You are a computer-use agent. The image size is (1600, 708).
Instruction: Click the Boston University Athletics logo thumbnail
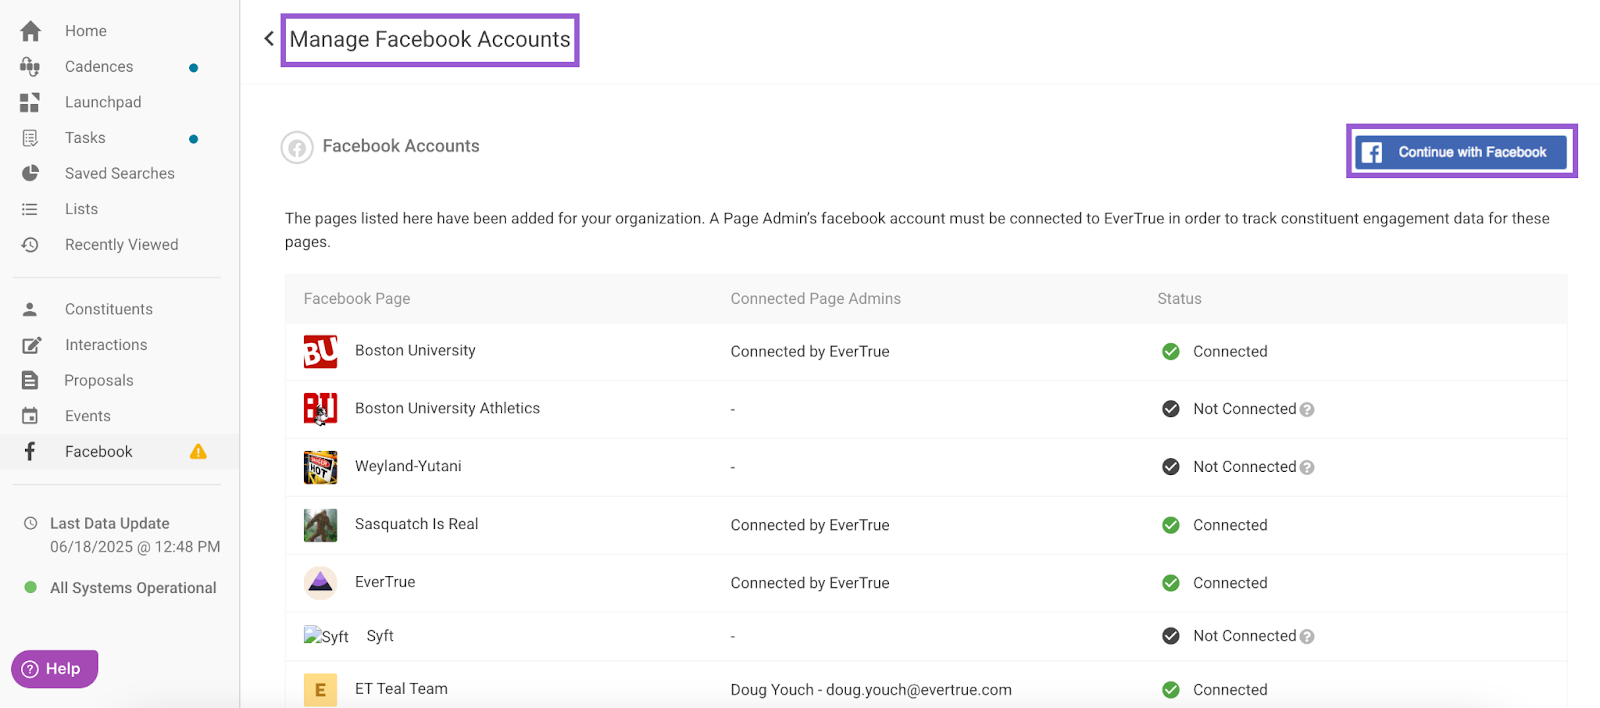point(320,409)
